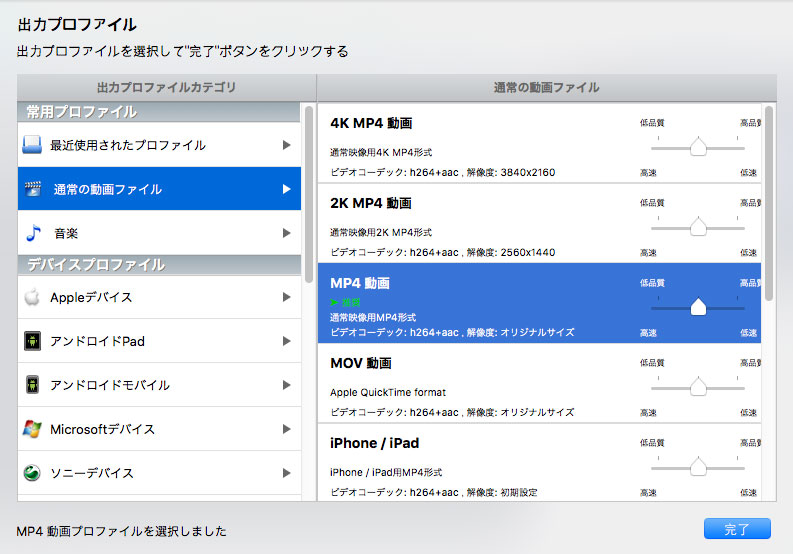
Task: Click the デバイスプロファイル section header
Action: (159, 265)
